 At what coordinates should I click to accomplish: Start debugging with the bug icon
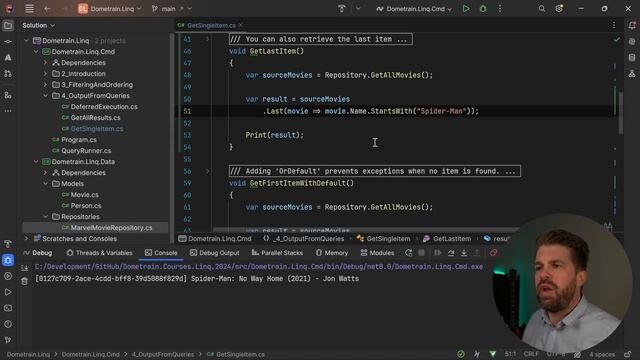pyautogui.click(x=483, y=9)
